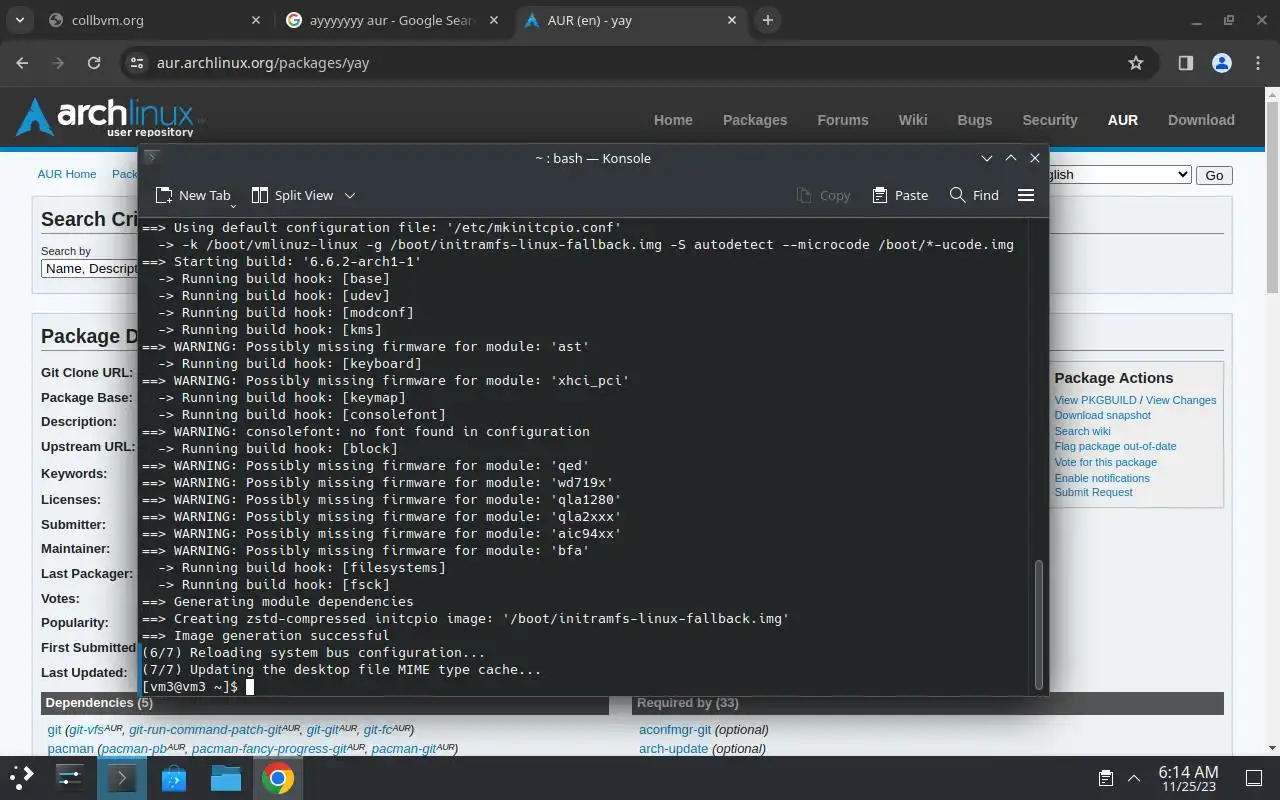Open the aconfmgr-git required-by link
This screenshot has width=1280, height=800.
[x=675, y=730]
